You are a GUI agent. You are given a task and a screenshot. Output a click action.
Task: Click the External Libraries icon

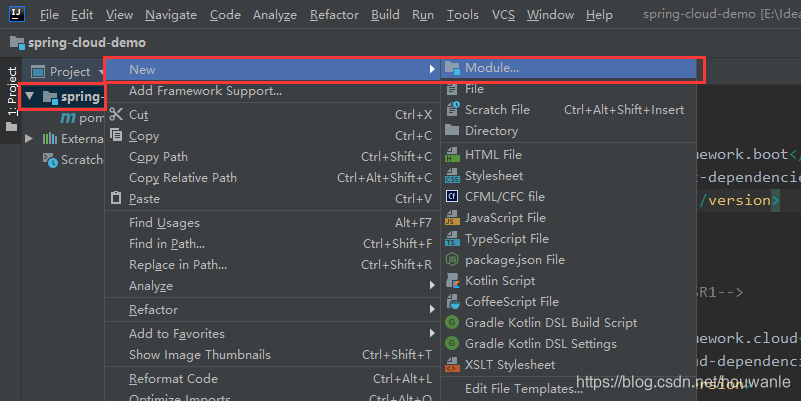point(50,138)
